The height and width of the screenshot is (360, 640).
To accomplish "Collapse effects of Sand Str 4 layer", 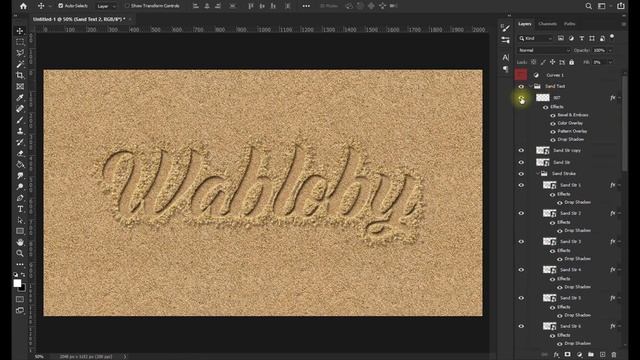I will [620, 270].
